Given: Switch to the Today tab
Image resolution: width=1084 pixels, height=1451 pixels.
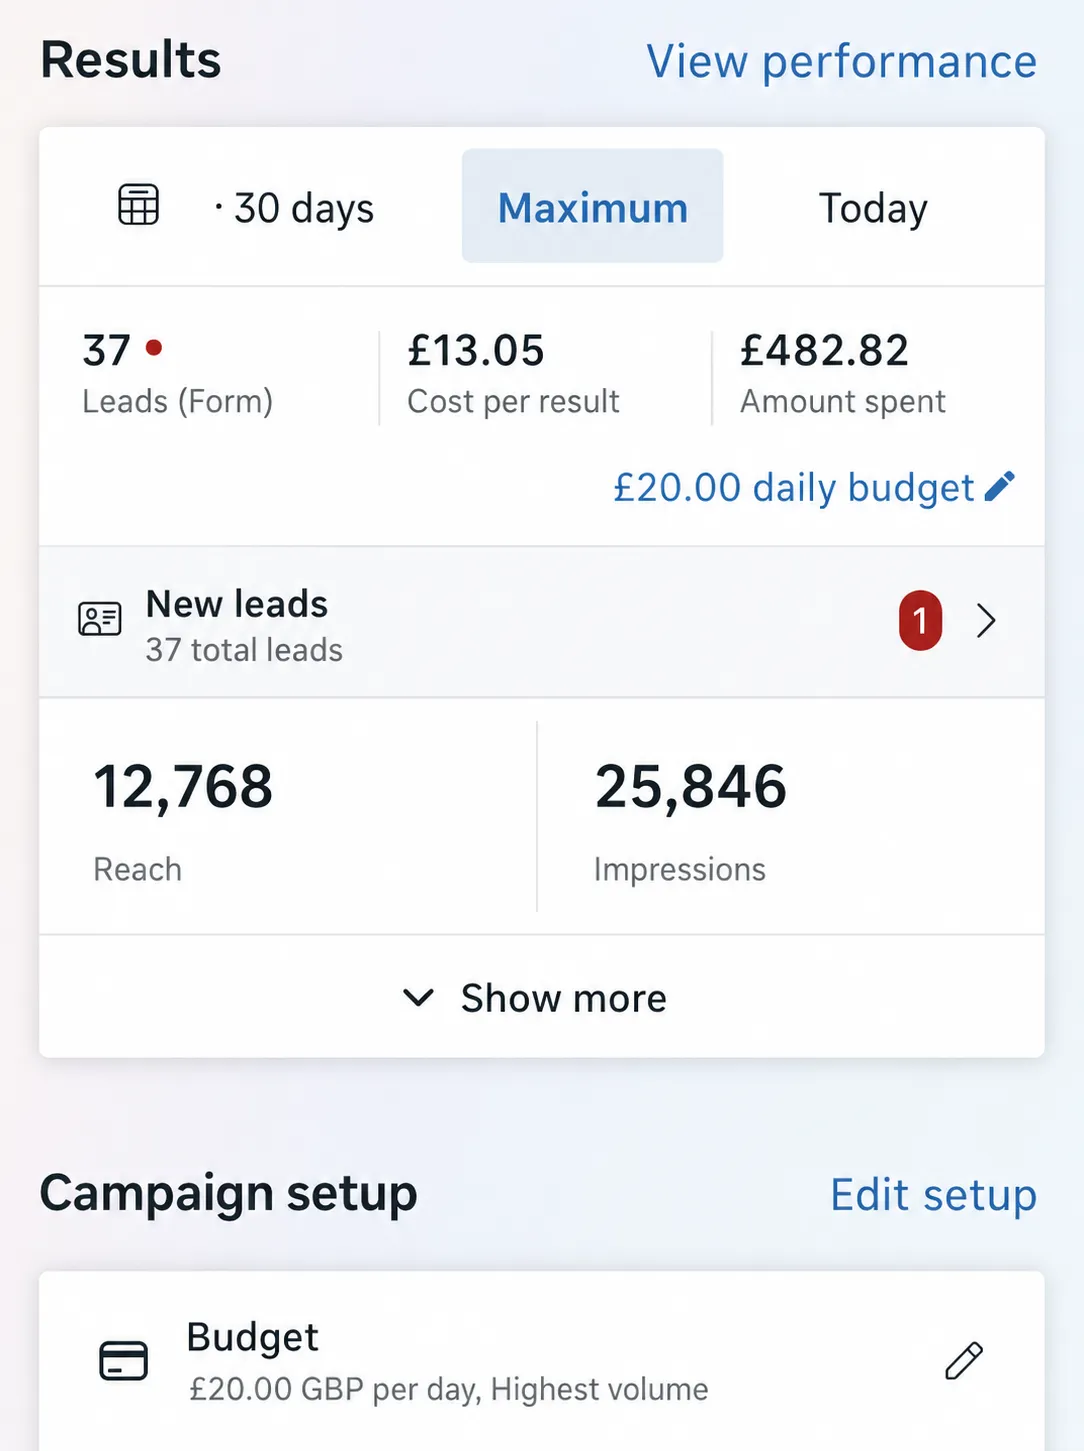Looking at the screenshot, I should click(873, 208).
